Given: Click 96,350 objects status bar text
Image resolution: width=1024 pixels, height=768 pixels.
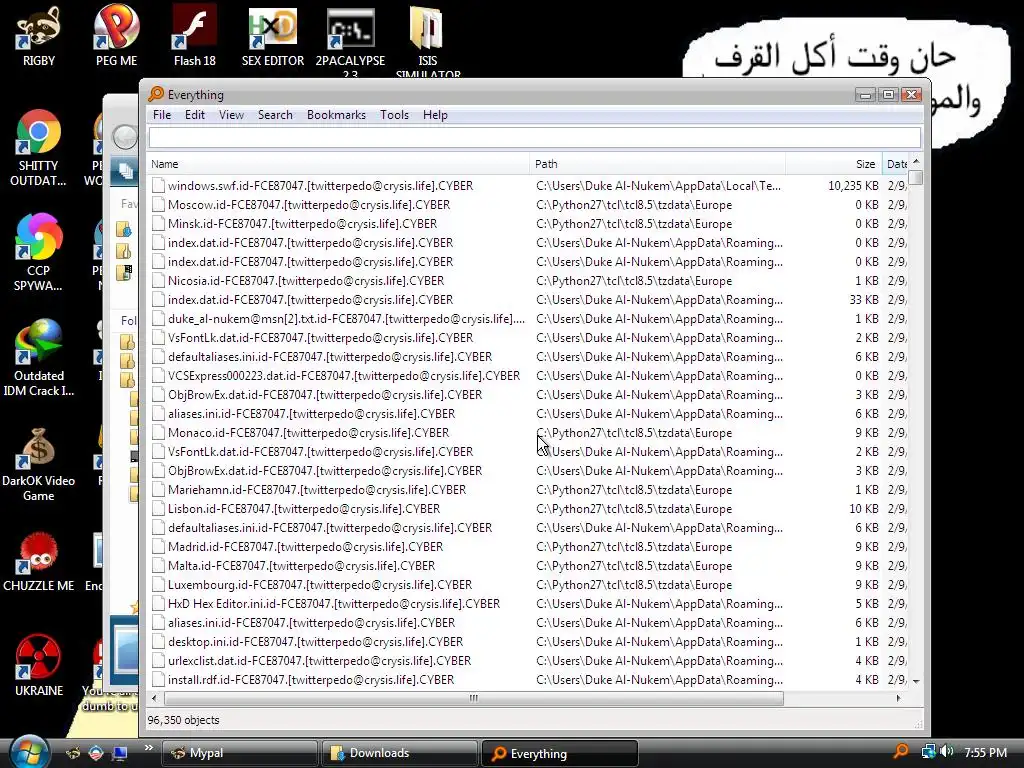Looking at the screenshot, I should point(184,720).
